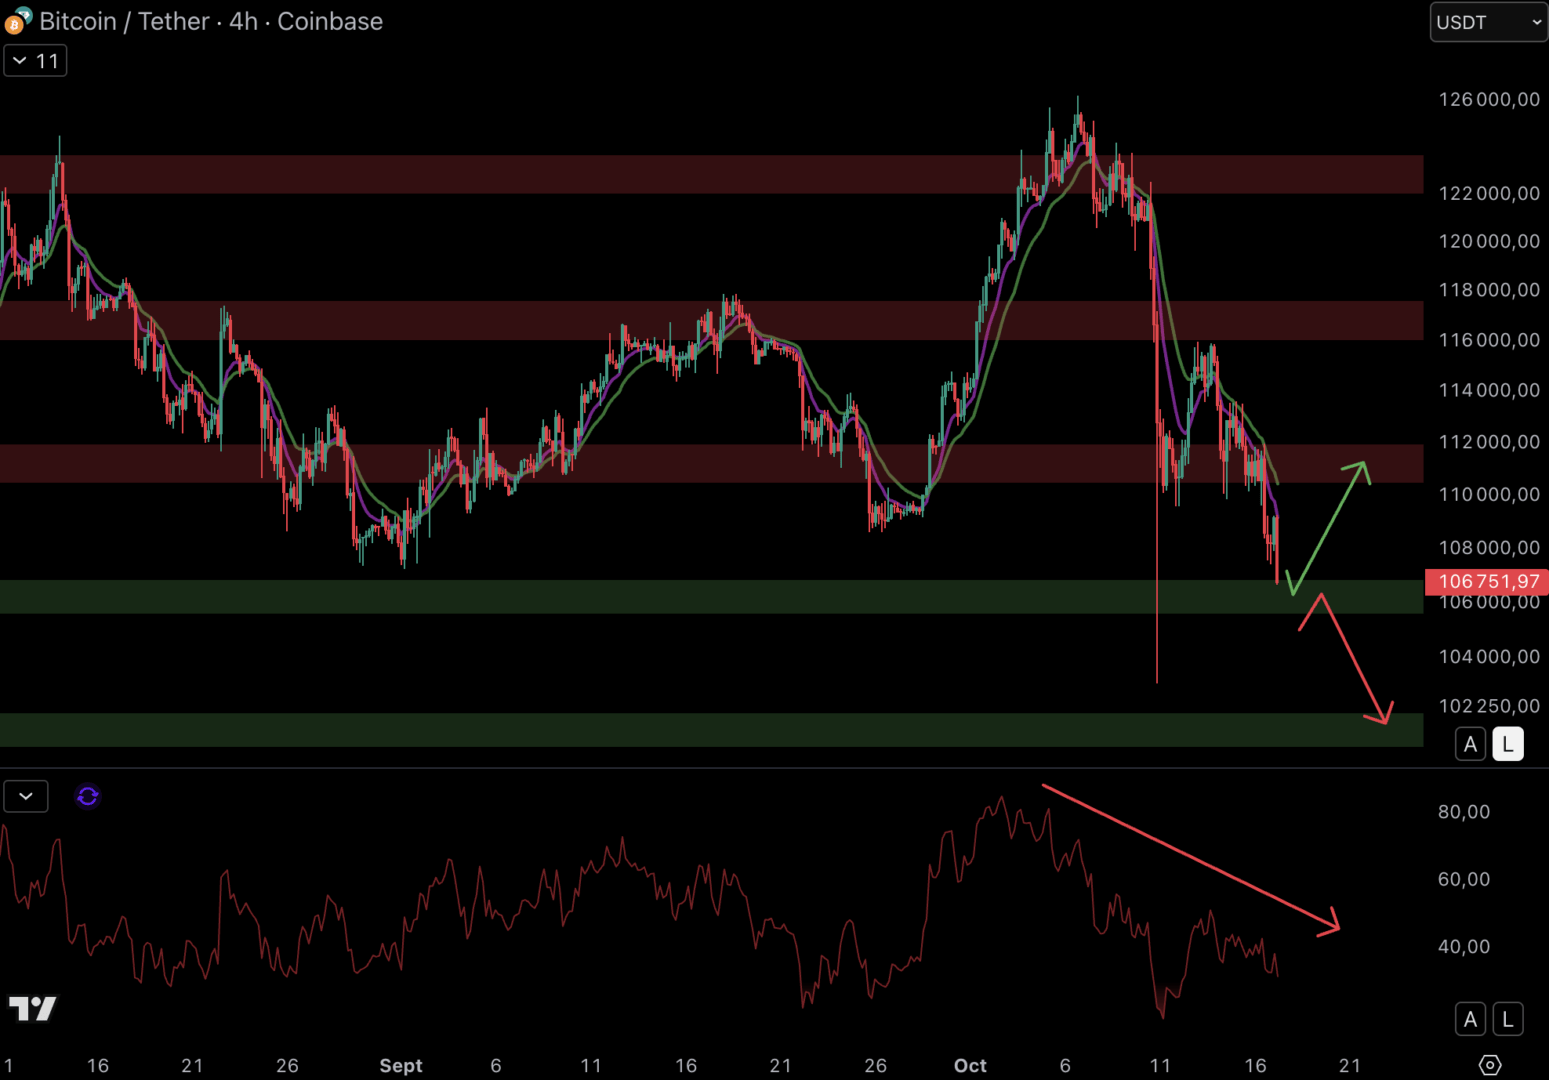The width and height of the screenshot is (1549, 1080).
Task: Toggle log scale L on indicator pane axis
Action: point(1508,1019)
